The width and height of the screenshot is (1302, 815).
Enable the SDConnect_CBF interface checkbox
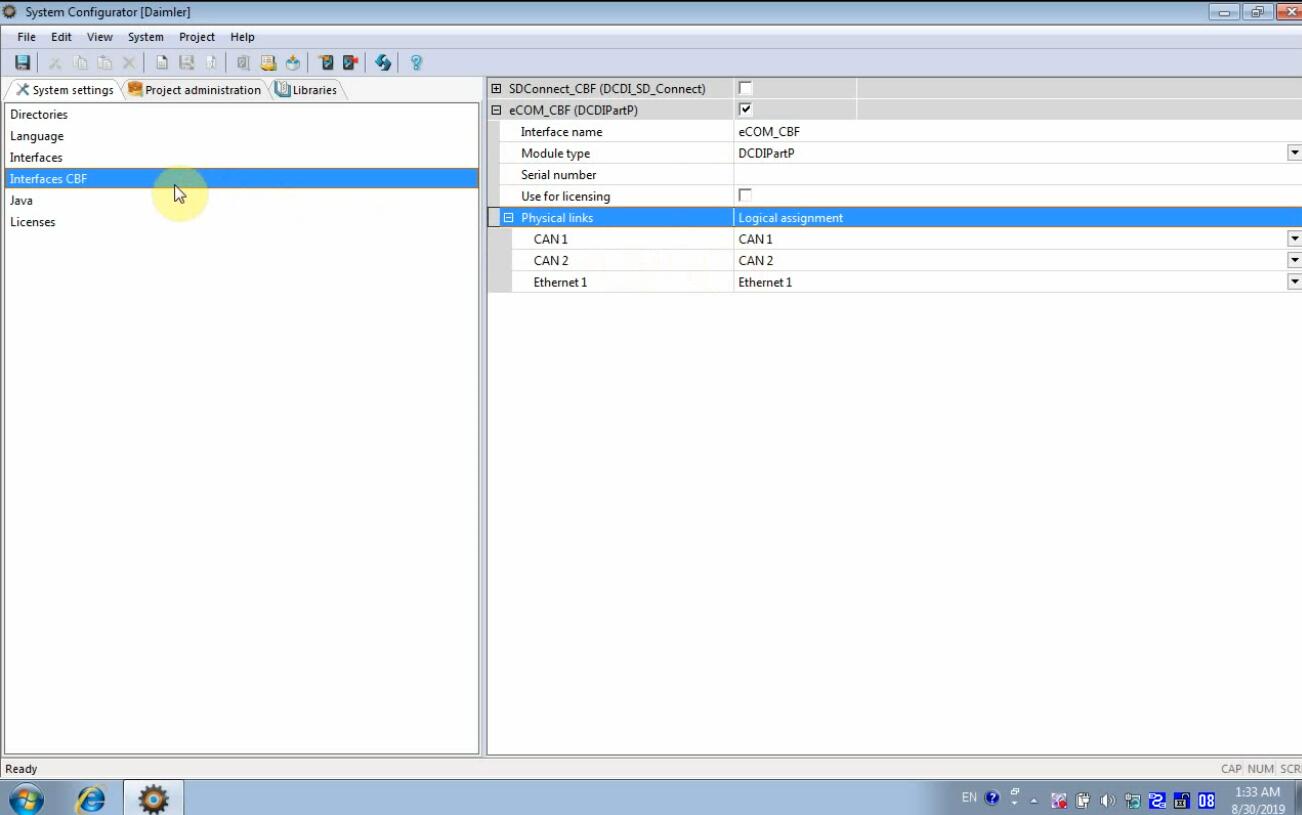(x=745, y=88)
